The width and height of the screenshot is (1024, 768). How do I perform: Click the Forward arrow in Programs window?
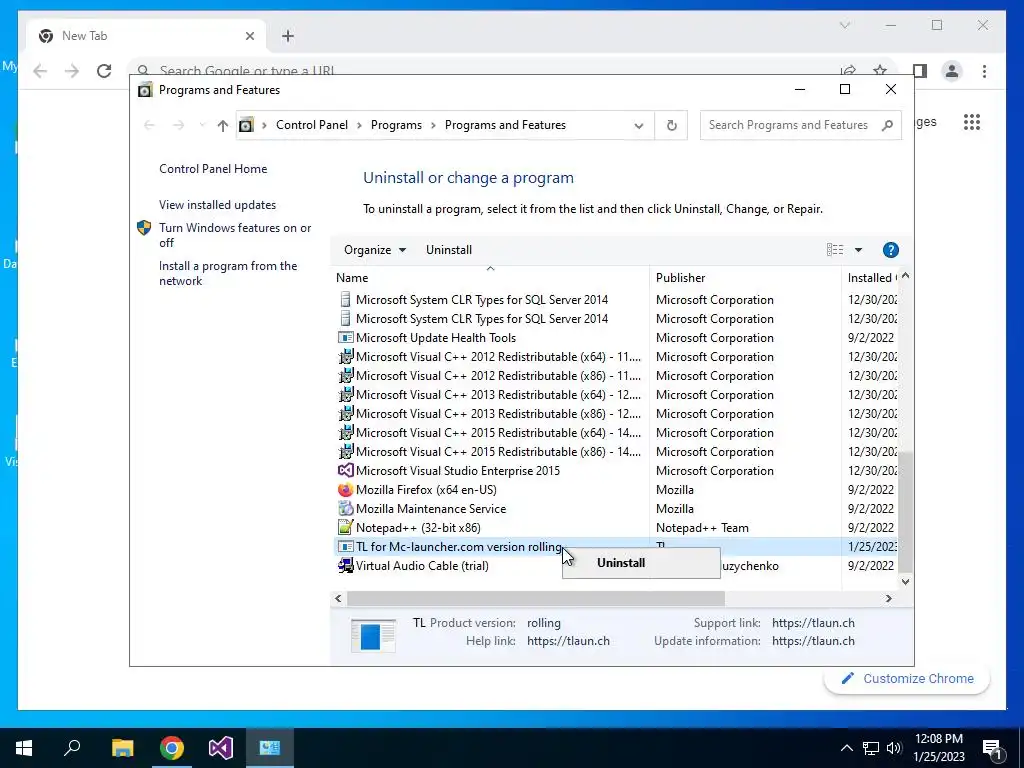pos(178,125)
